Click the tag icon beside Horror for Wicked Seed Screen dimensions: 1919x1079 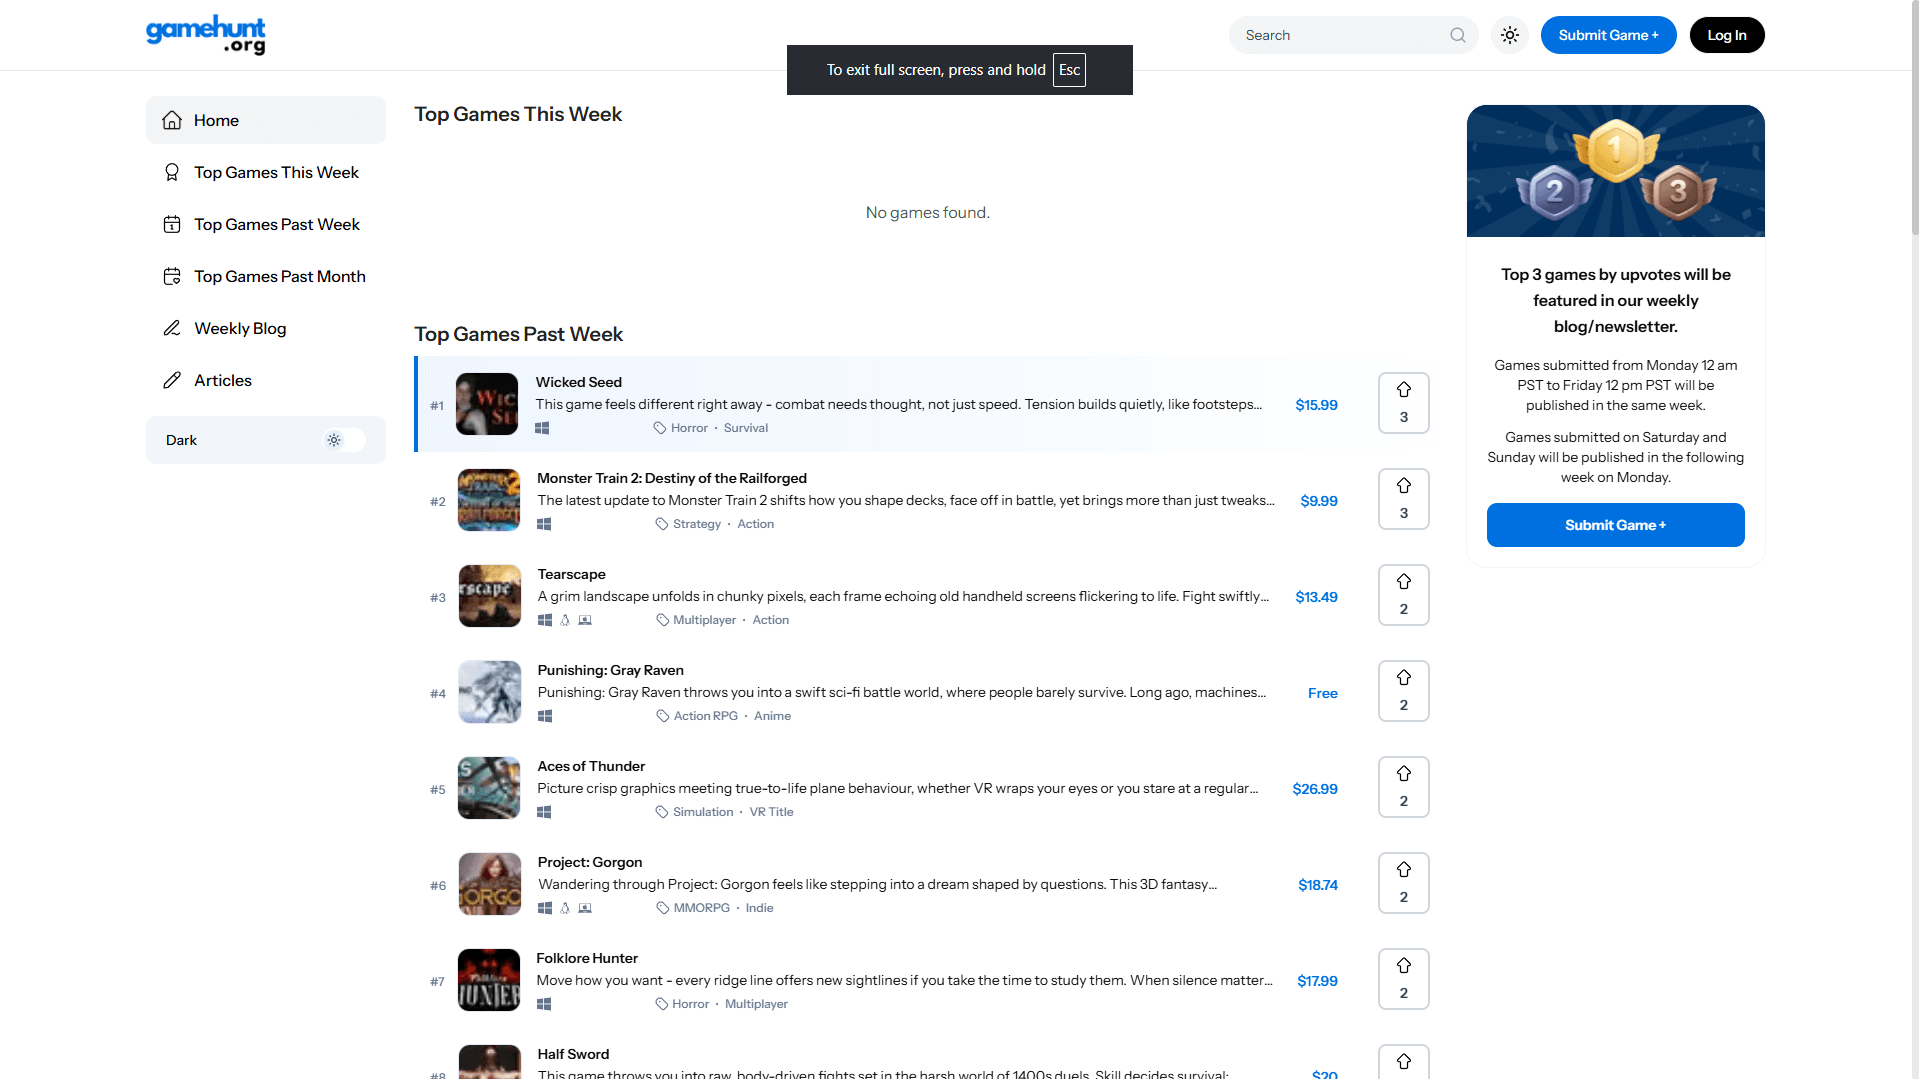(659, 427)
